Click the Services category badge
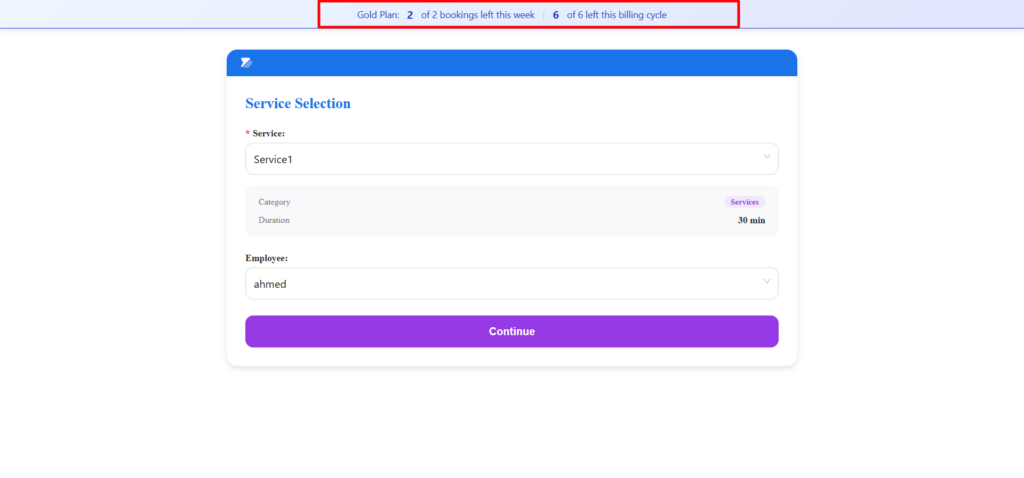 tap(744, 202)
